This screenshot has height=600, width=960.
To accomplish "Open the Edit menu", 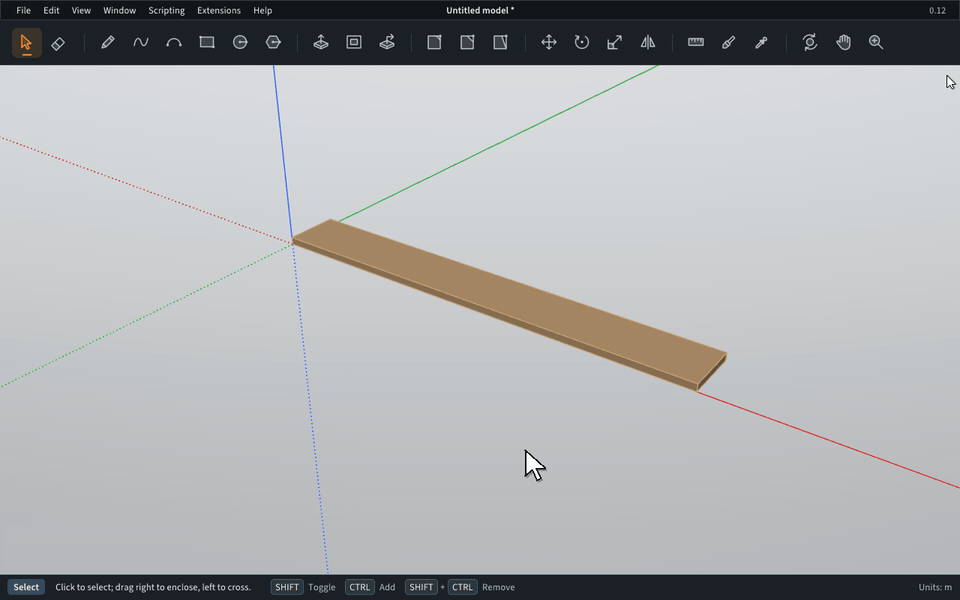I will tap(51, 10).
